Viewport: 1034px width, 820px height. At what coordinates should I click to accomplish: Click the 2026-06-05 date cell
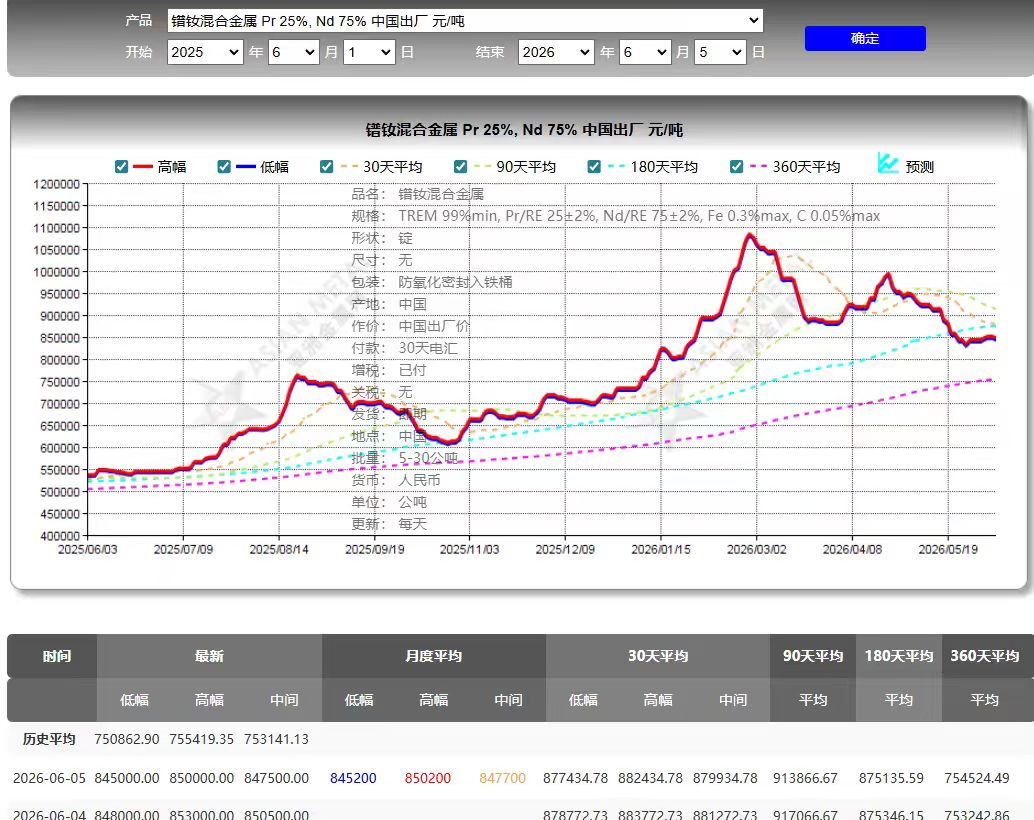click(x=49, y=778)
